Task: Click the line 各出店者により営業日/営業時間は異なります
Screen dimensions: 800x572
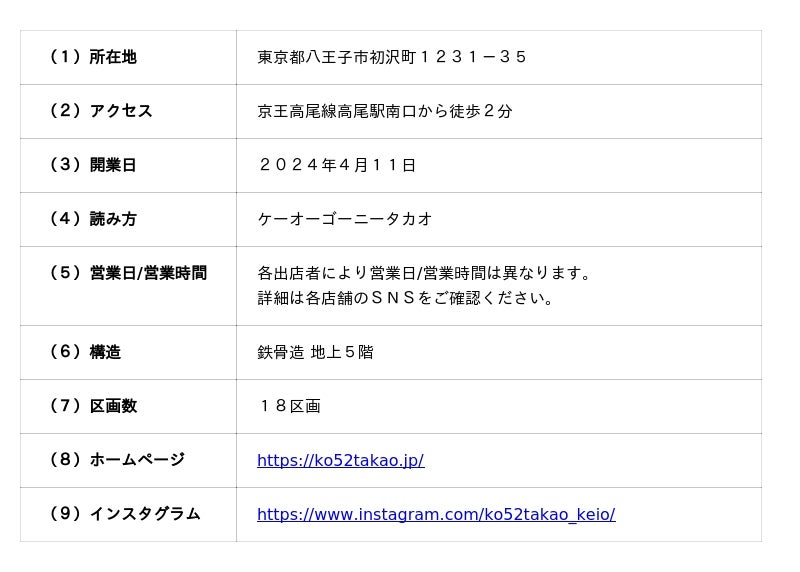Action: 425,273
